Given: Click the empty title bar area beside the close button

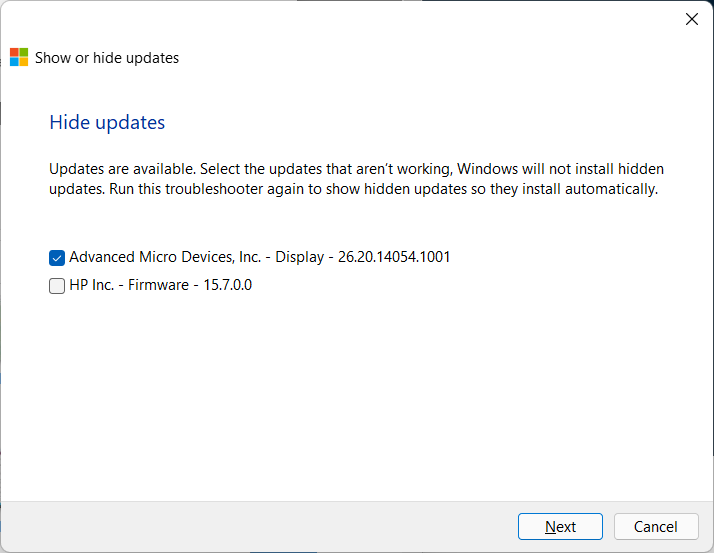Looking at the screenshot, I should tap(400, 19).
